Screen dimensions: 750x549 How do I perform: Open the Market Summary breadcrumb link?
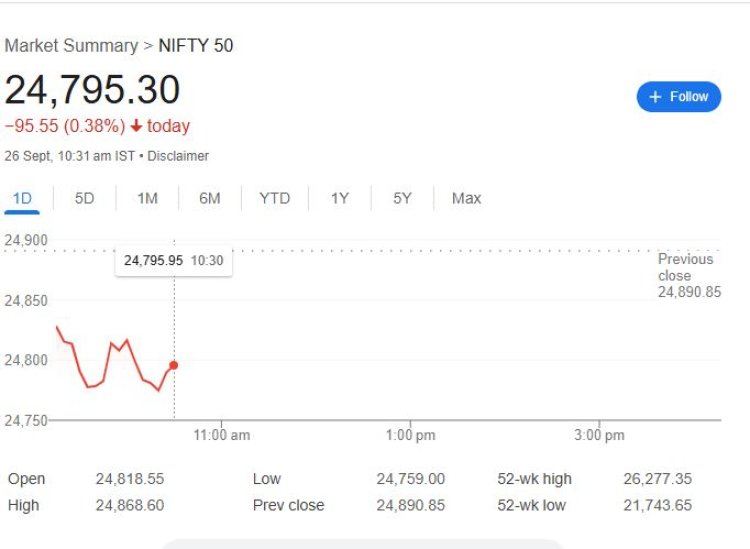pyautogui.click(x=71, y=46)
